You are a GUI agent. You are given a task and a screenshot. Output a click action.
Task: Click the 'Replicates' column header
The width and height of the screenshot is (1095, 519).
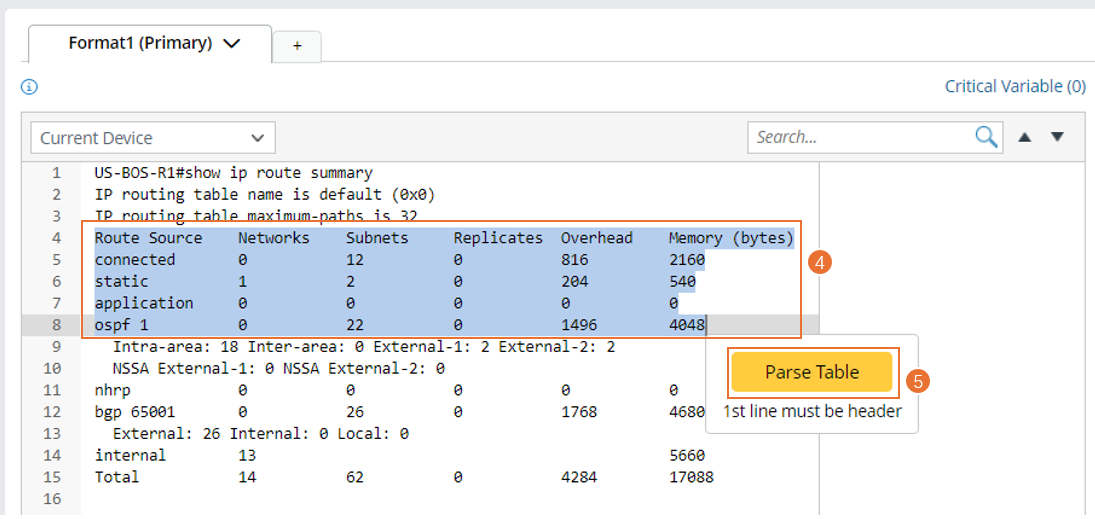coord(498,238)
